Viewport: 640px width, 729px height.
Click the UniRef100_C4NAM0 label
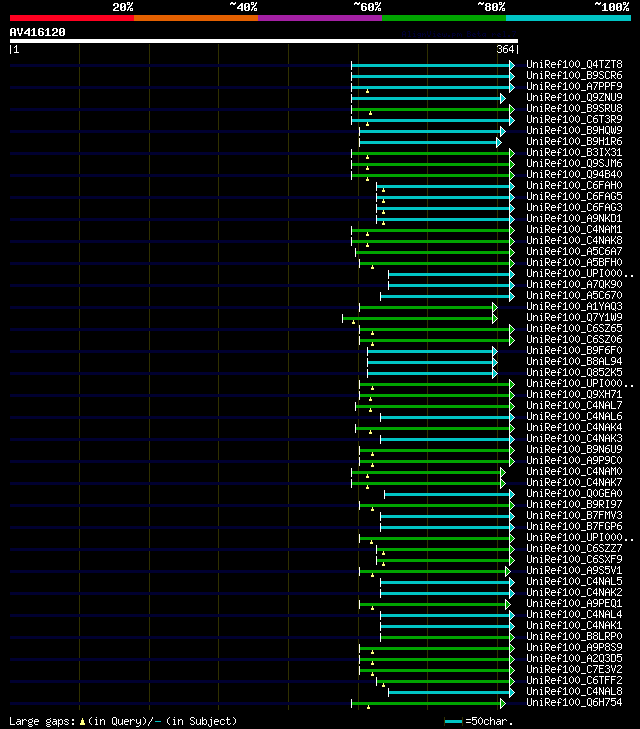coord(574,471)
